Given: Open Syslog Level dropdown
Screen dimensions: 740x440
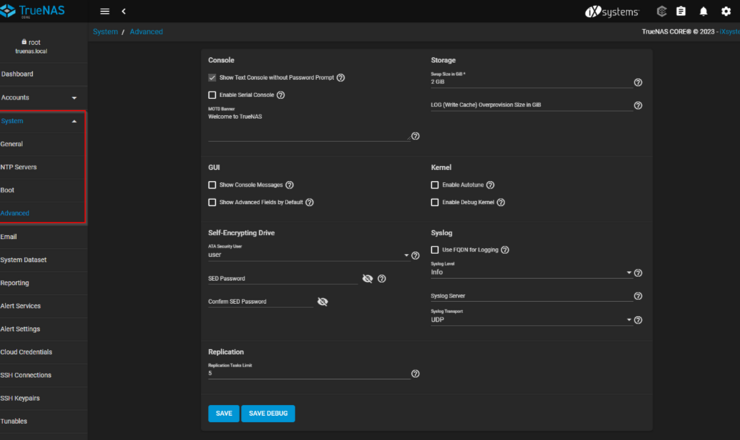Looking at the screenshot, I should [531, 272].
